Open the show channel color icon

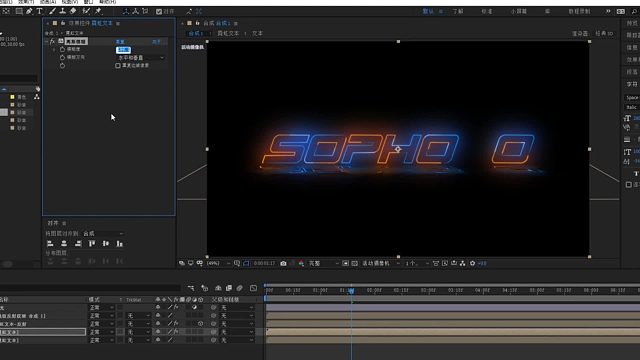coord(301,264)
